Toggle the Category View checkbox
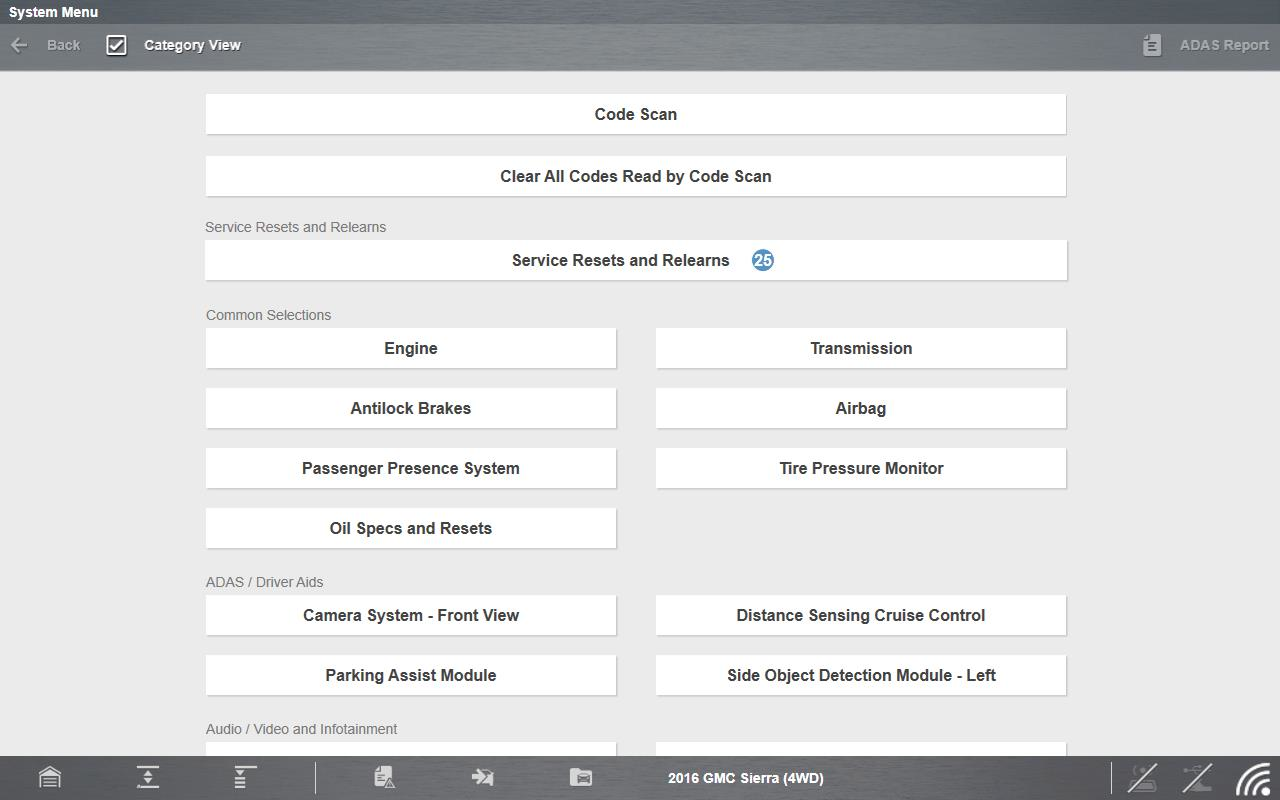 pos(117,45)
